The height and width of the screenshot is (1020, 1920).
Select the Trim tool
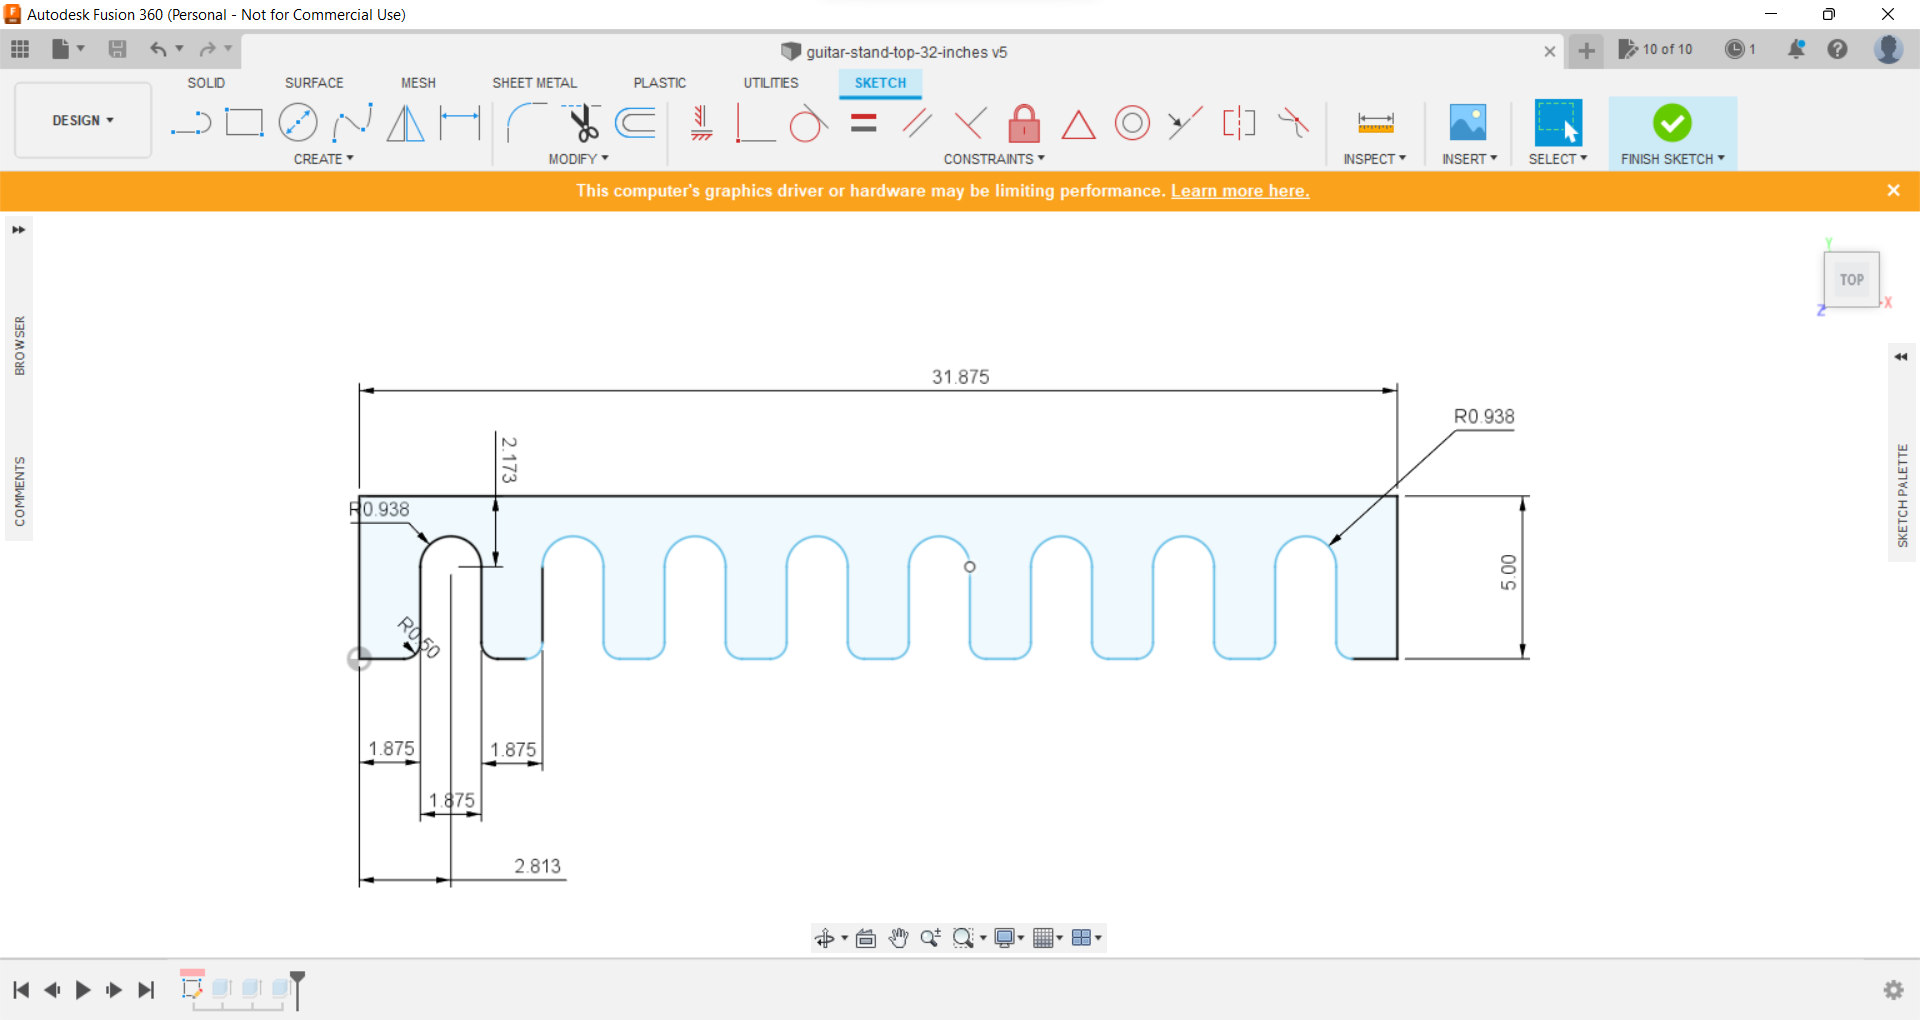(x=583, y=122)
